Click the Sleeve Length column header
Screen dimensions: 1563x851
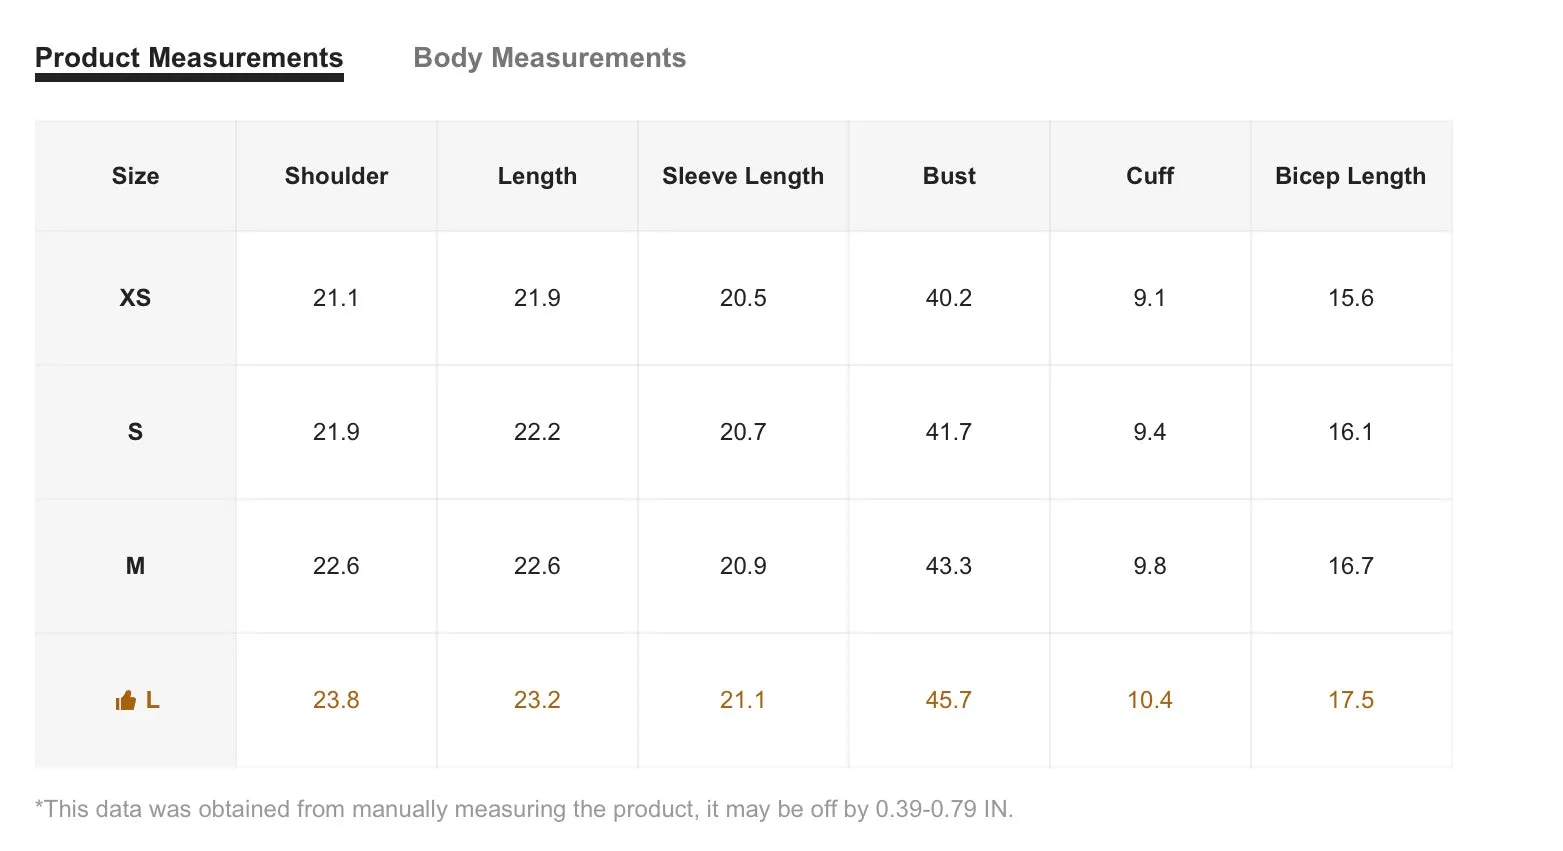tap(743, 176)
